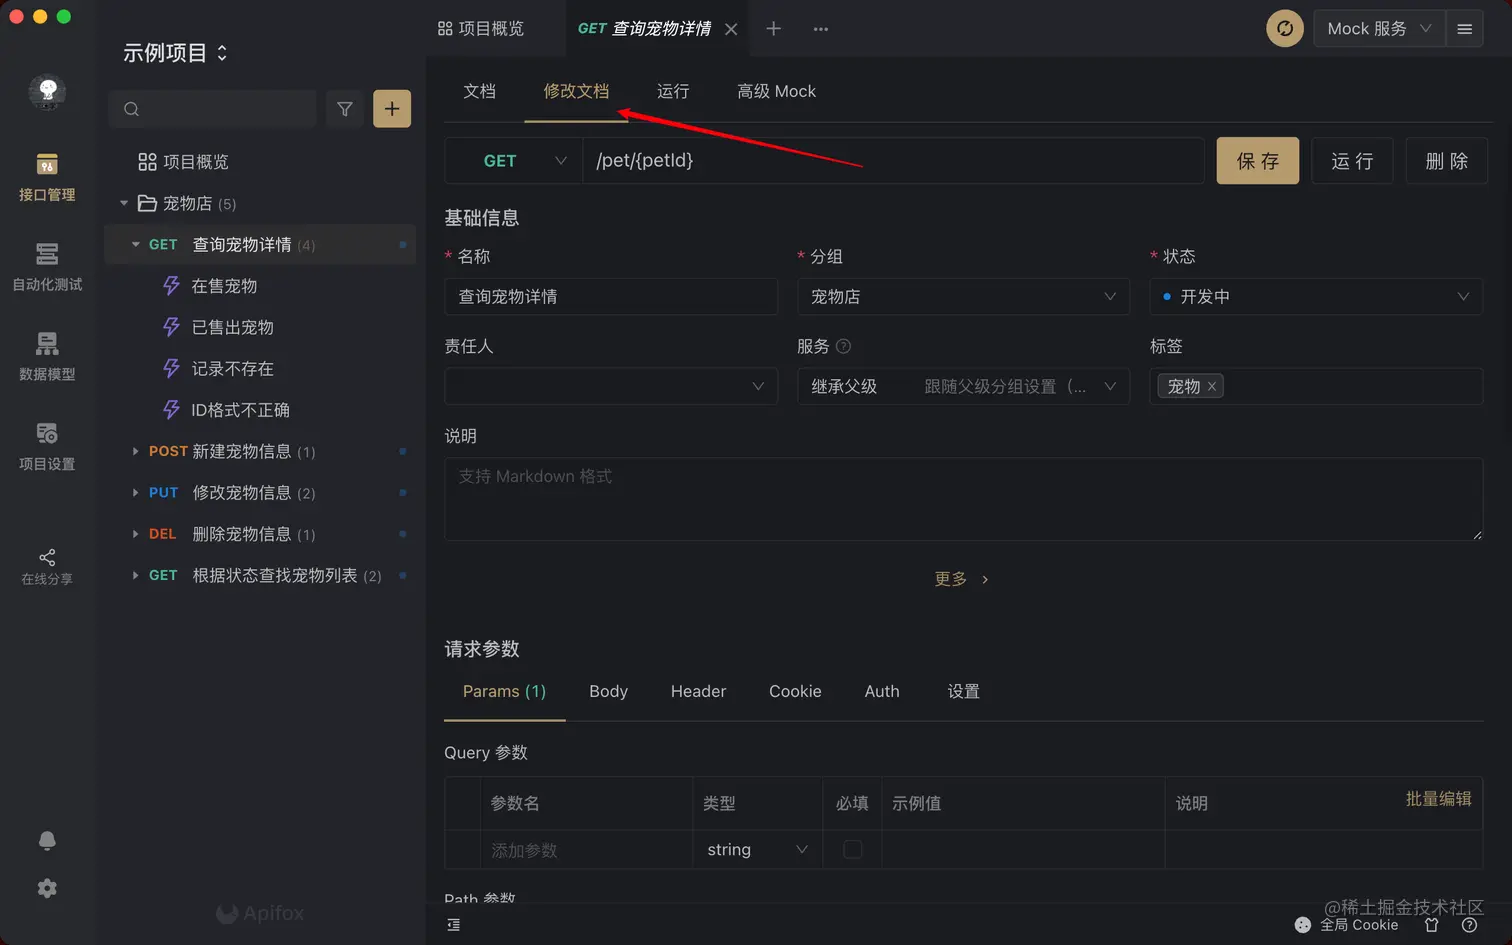Collapse the 宠物店 folder
Image resolution: width=1512 pixels, height=945 pixels.
[x=124, y=203]
